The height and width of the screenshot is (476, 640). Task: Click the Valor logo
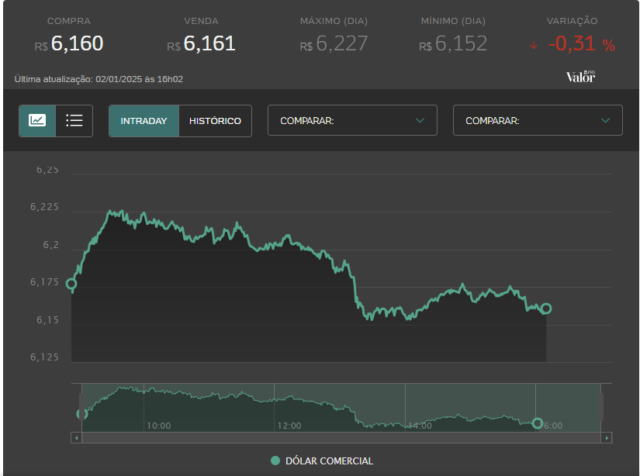click(x=580, y=76)
